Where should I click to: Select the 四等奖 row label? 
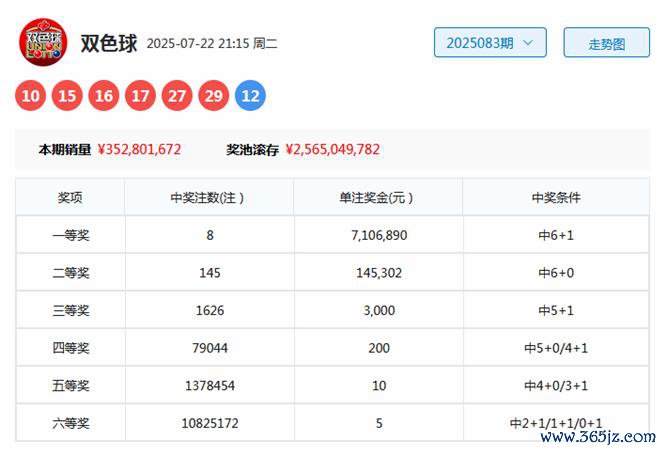71,348
